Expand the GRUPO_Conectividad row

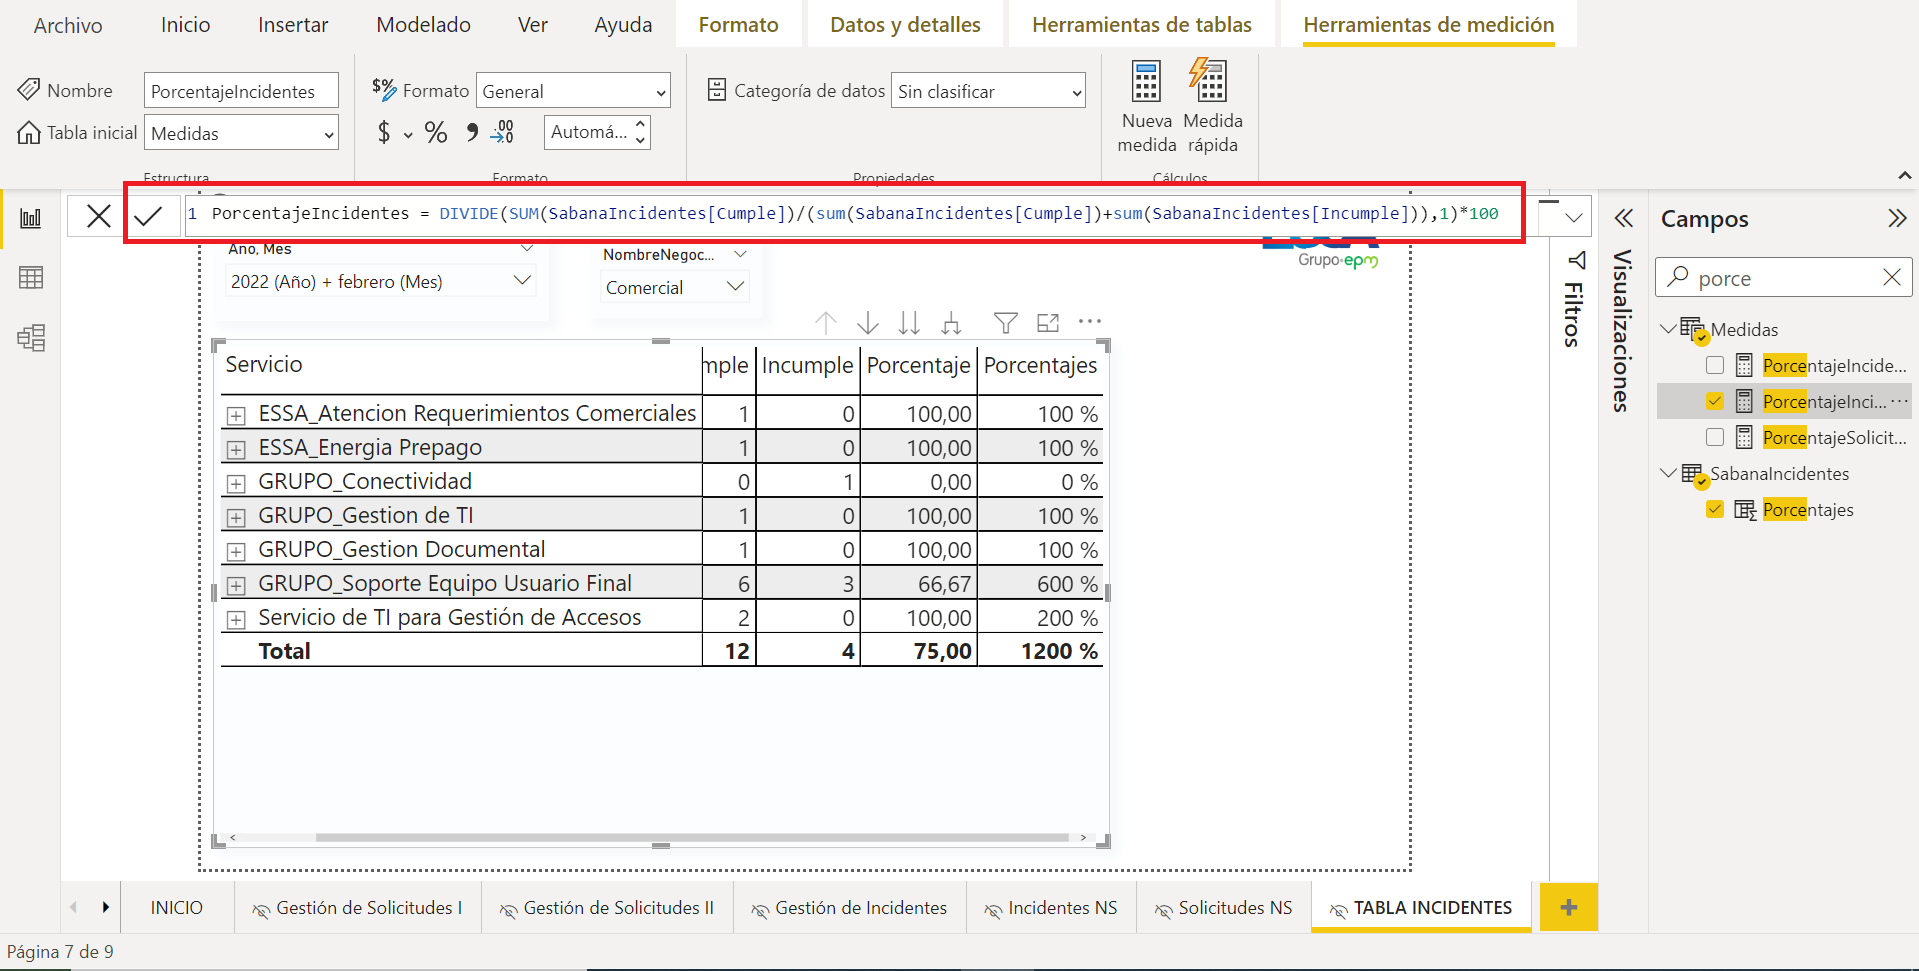[x=236, y=484]
